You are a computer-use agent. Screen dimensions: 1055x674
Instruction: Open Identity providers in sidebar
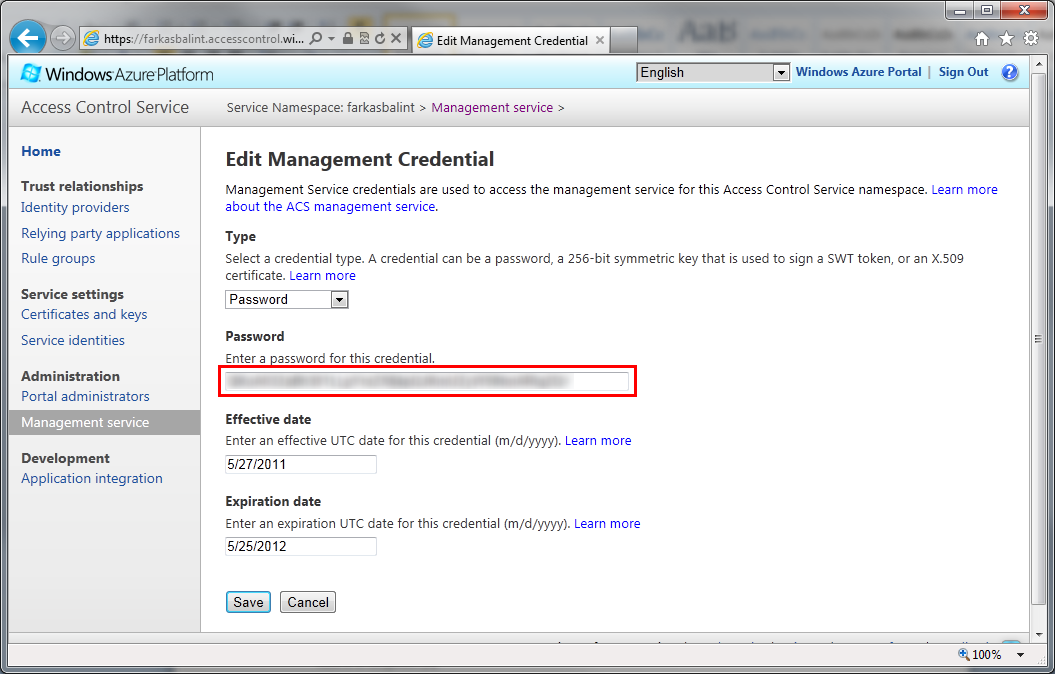click(75, 207)
